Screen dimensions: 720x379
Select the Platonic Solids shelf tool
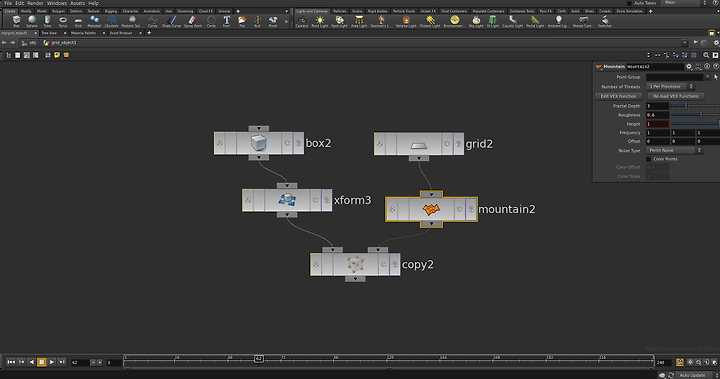point(132,21)
